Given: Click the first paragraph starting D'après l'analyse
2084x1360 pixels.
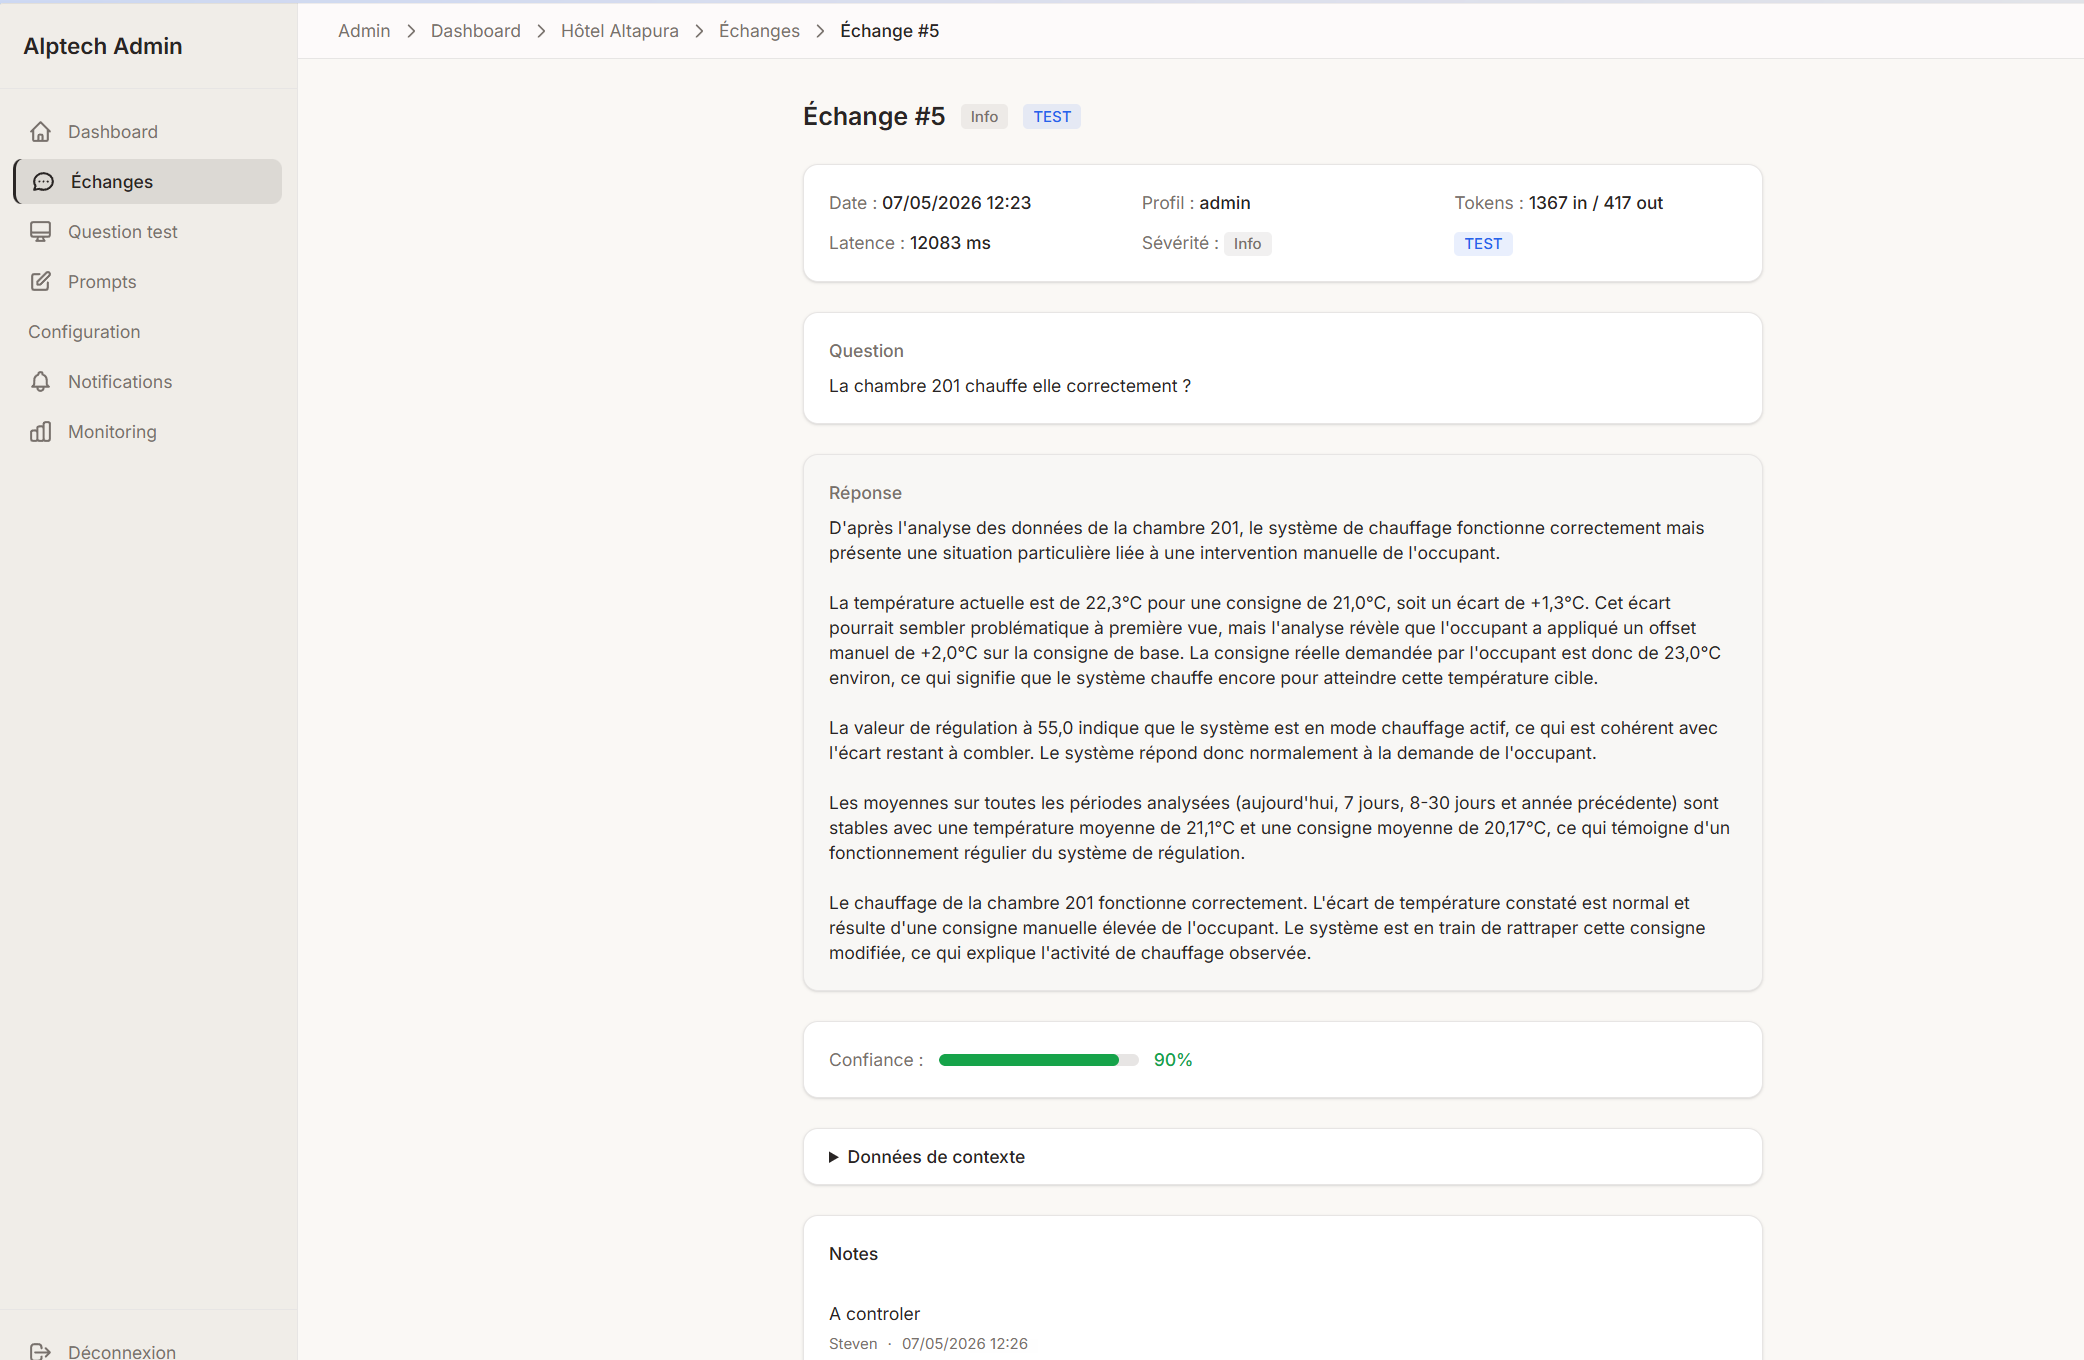Looking at the screenshot, I should tap(1266, 540).
